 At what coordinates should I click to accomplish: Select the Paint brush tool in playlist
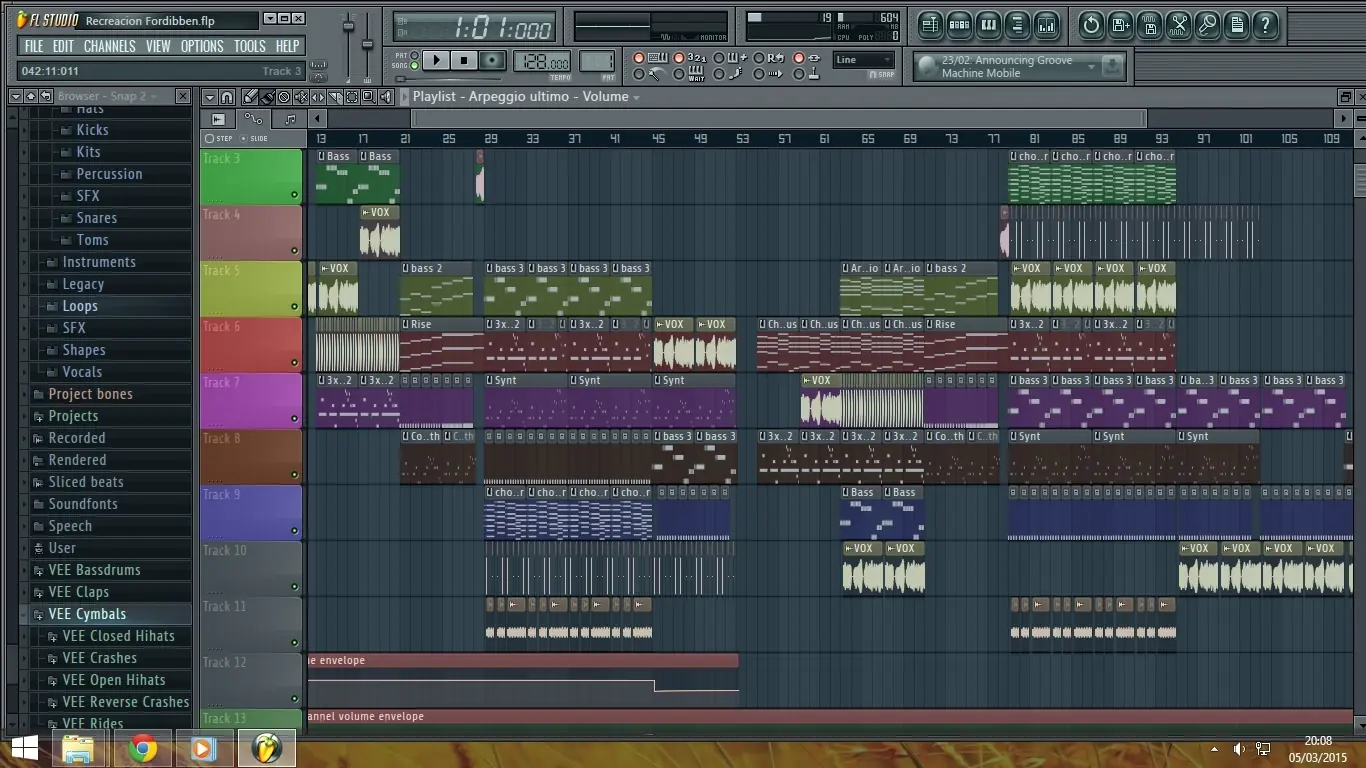click(267, 97)
